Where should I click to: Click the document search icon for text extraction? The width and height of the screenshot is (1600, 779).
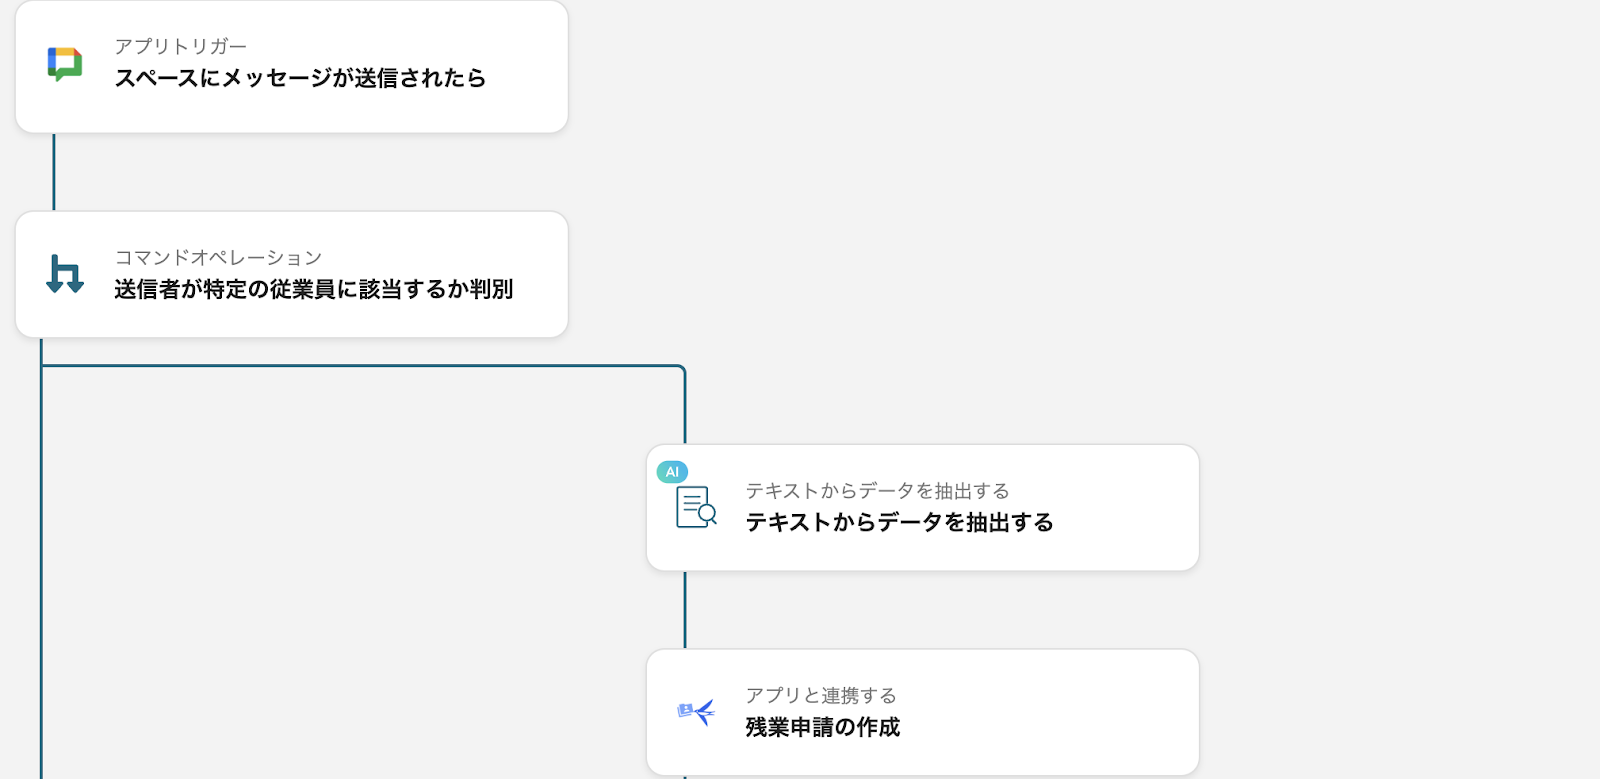point(696,507)
